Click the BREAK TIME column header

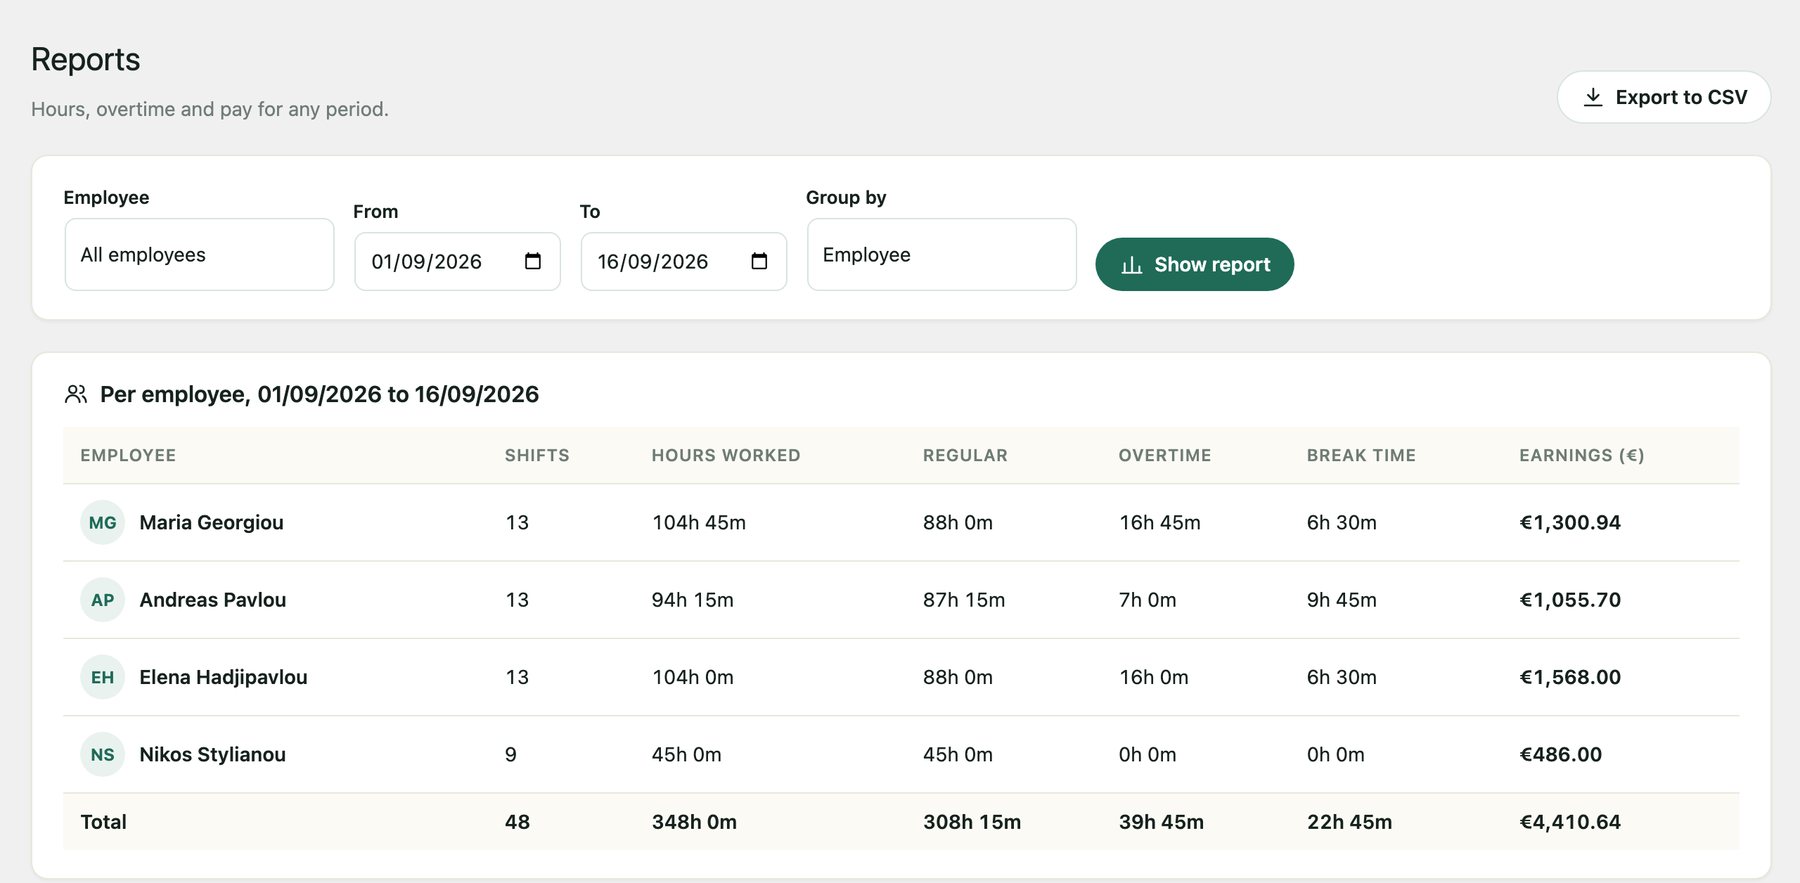[1361, 455]
